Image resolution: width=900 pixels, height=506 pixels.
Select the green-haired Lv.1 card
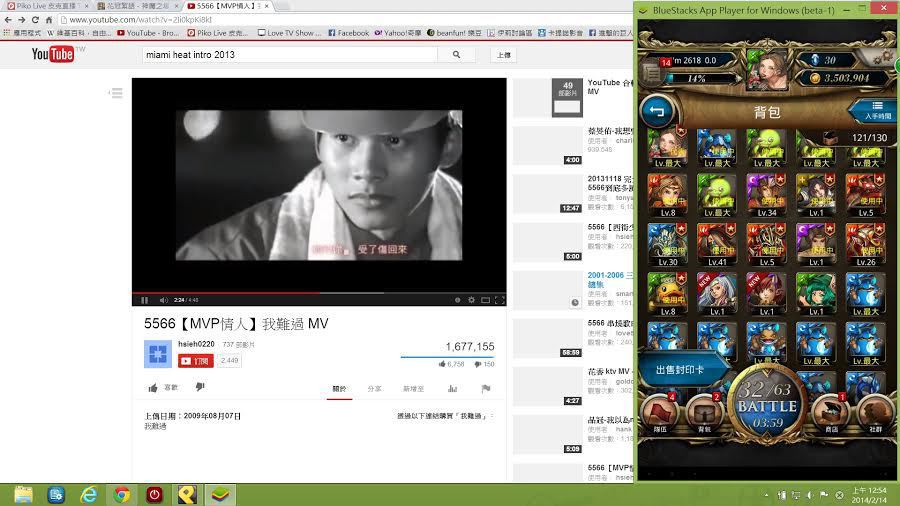(x=816, y=294)
